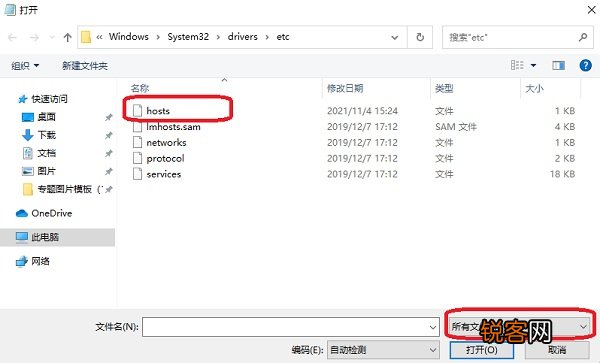Click the pin icon beside 桌面
Viewport: 600px width, 363px height.
click(109, 117)
